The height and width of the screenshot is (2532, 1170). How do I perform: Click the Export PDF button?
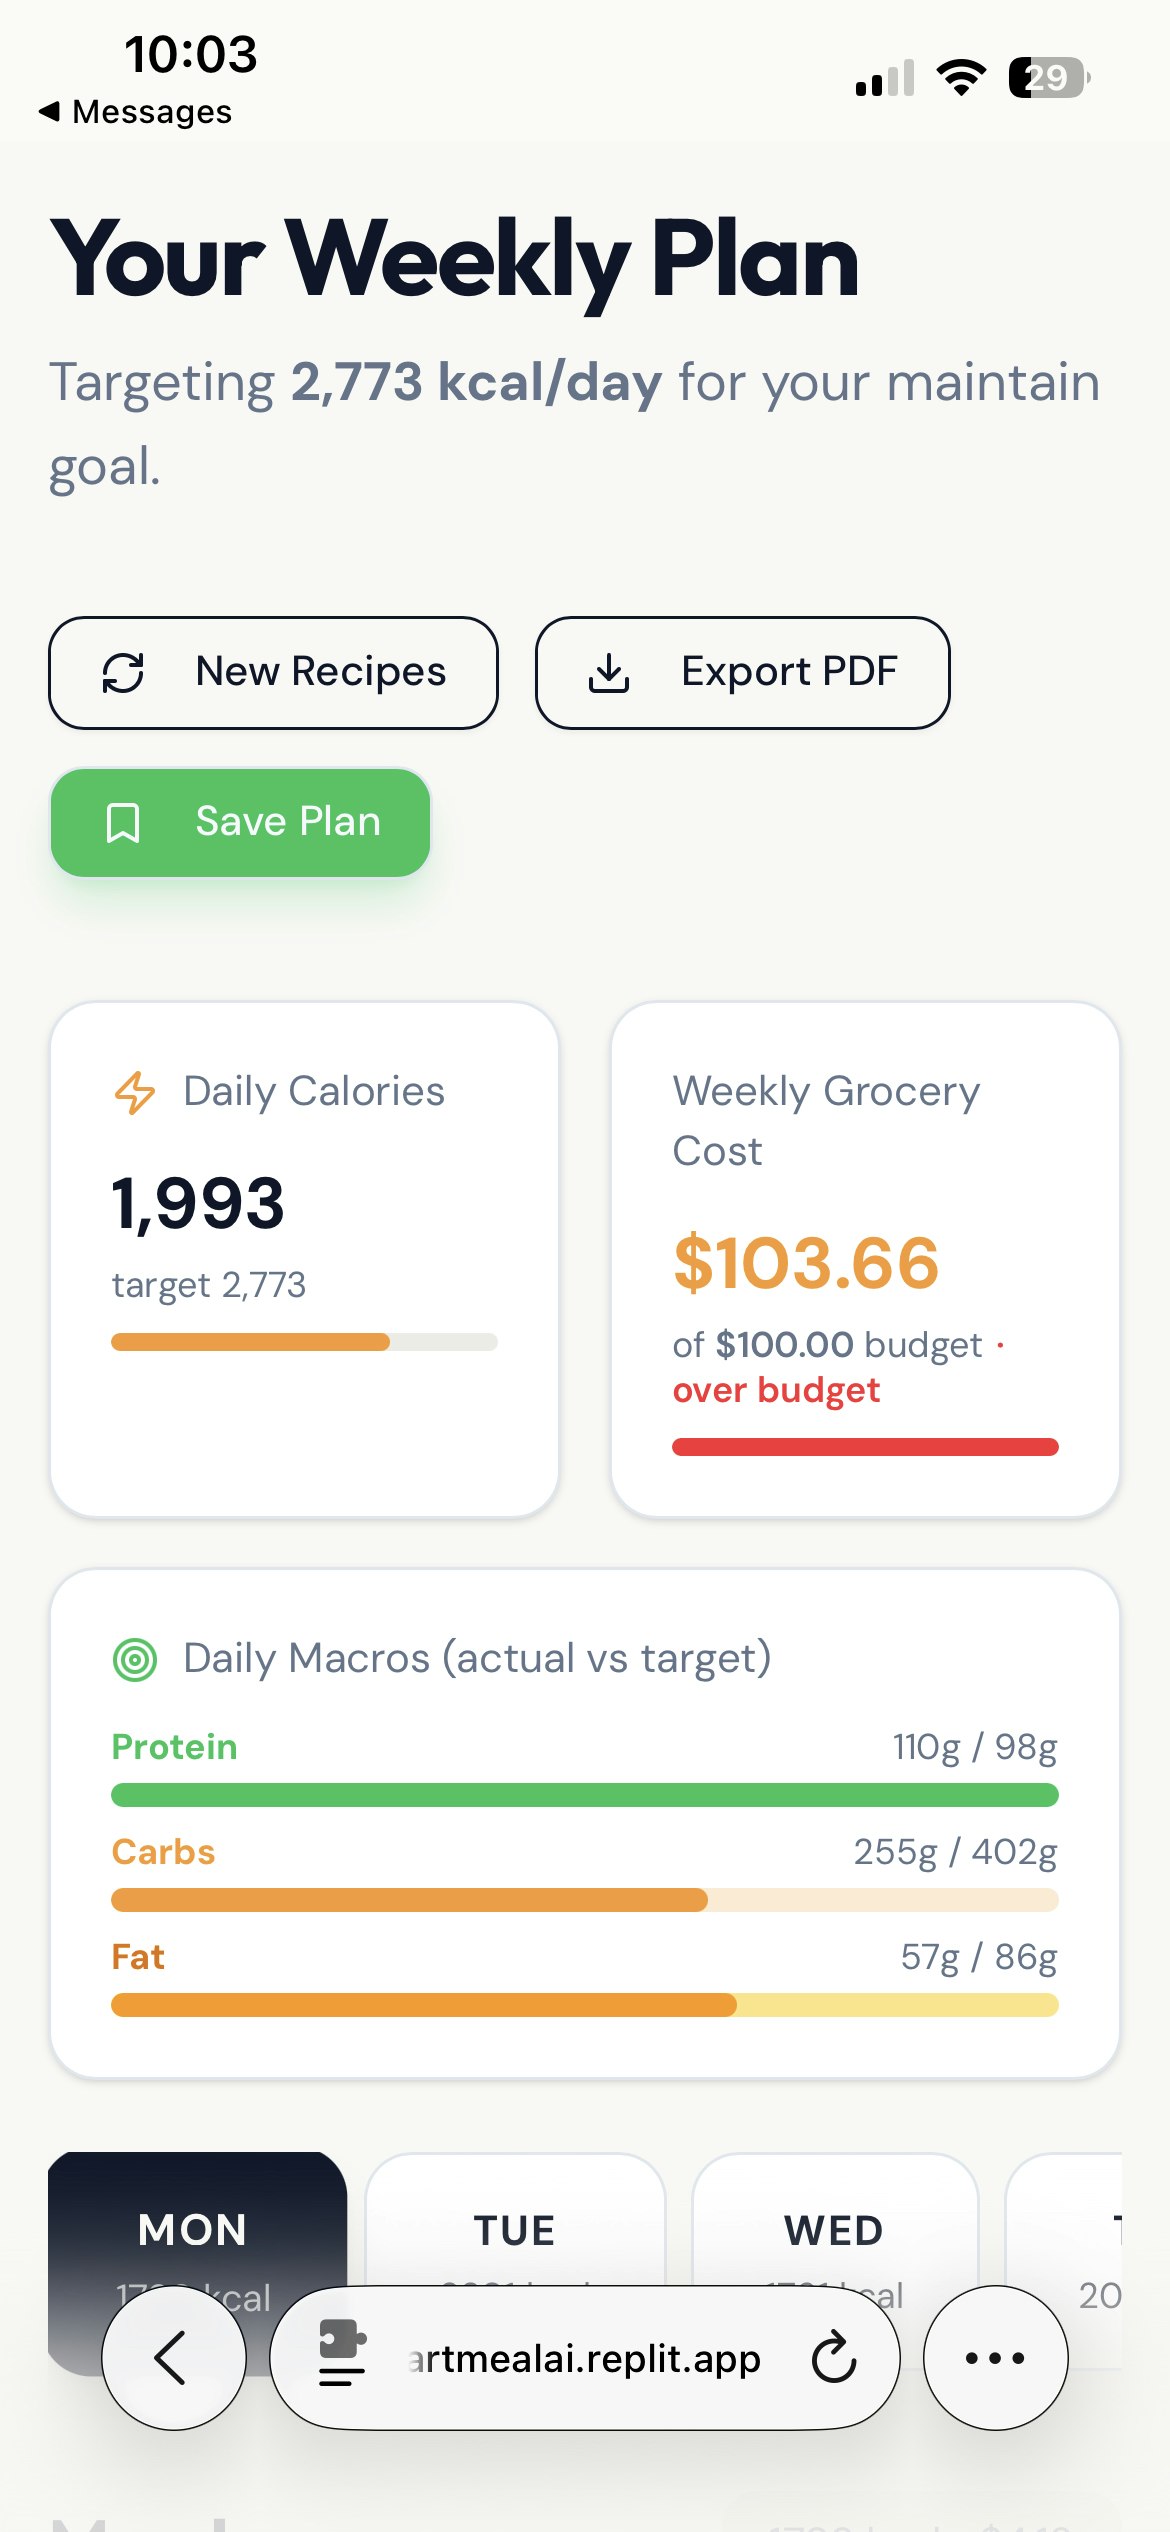[742, 673]
